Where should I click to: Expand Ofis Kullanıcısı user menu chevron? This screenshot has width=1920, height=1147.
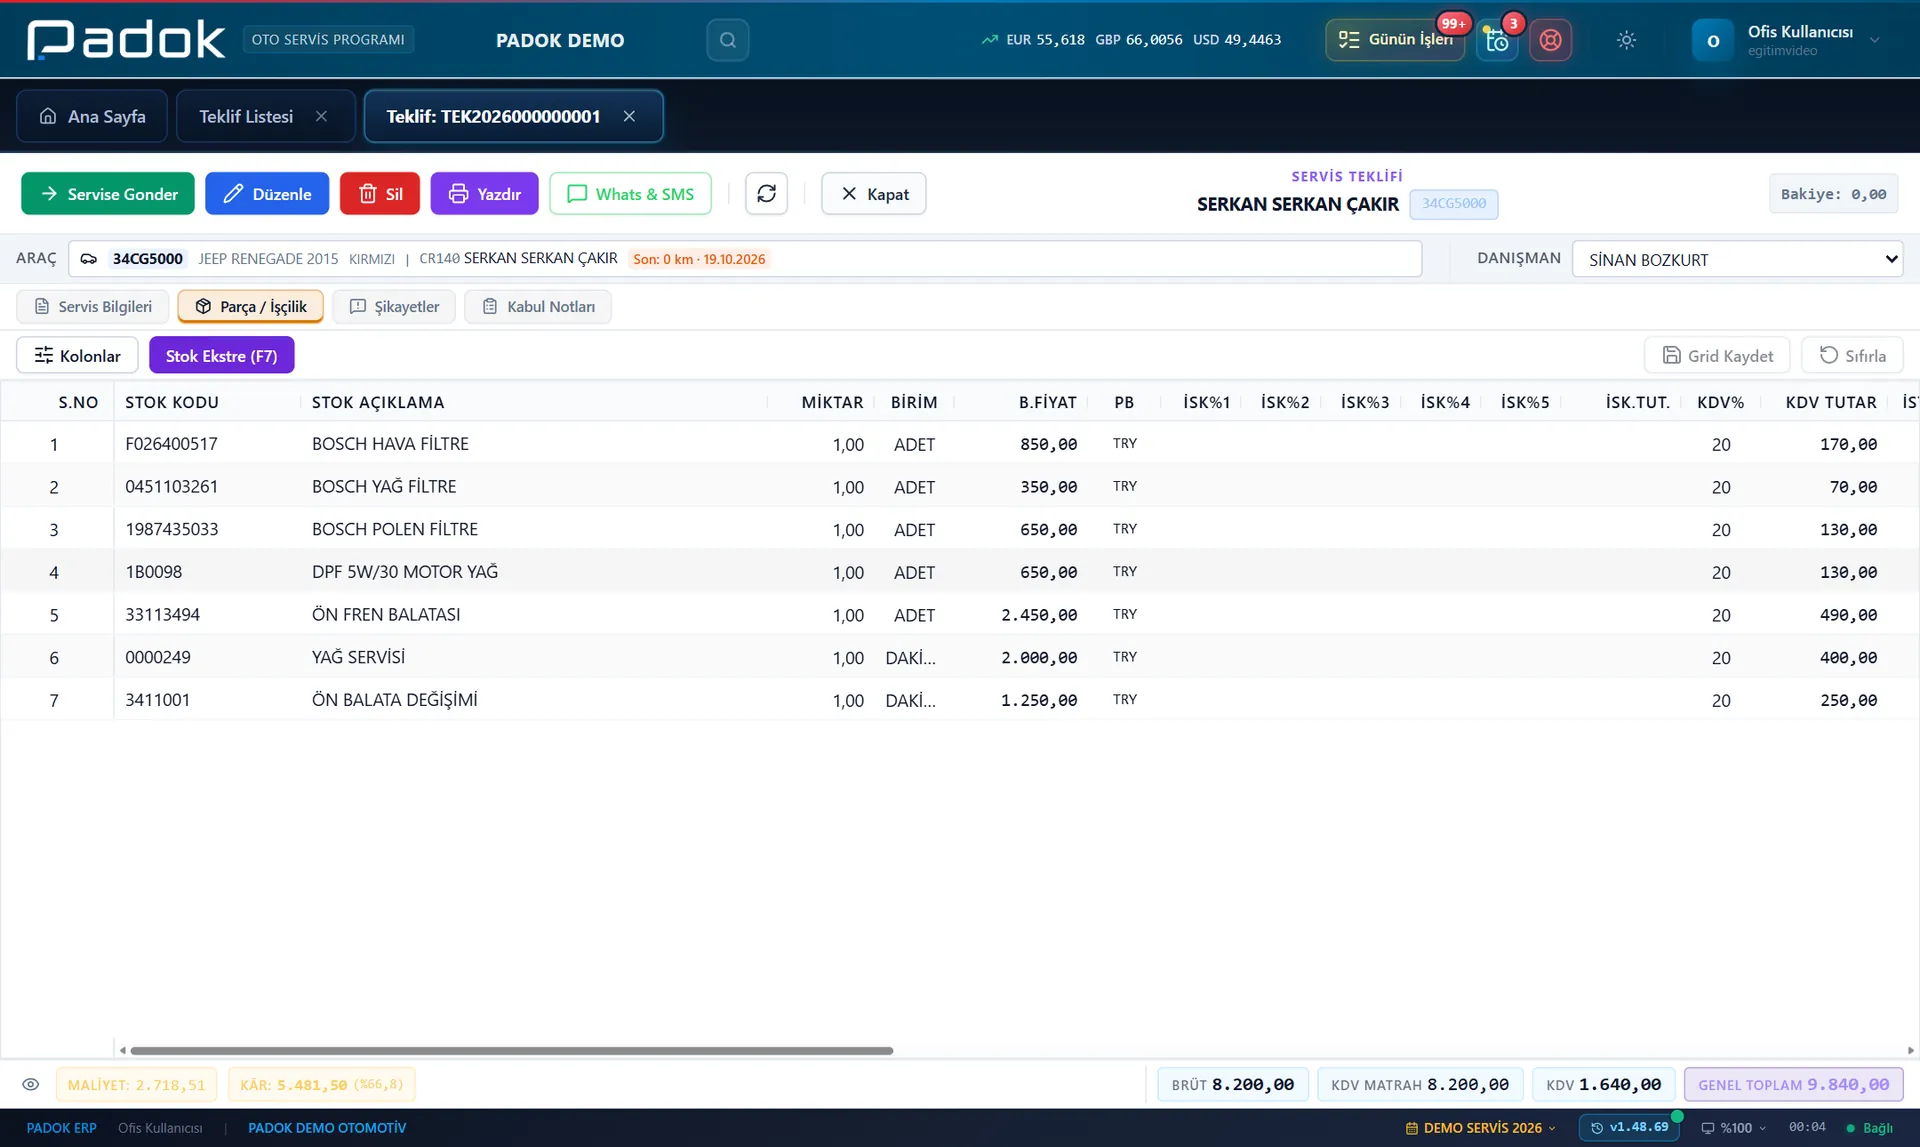[x=1875, y=40]
